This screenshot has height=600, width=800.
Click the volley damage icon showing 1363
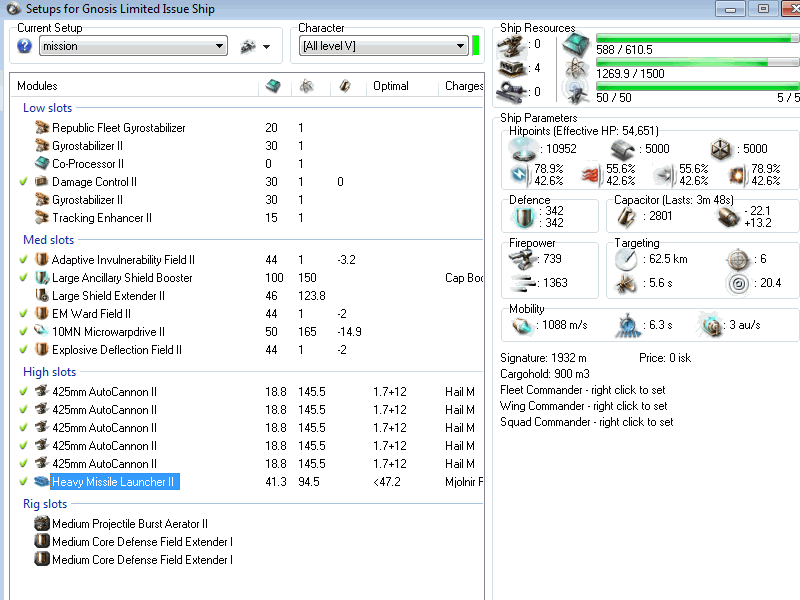(x=522, y=283)
